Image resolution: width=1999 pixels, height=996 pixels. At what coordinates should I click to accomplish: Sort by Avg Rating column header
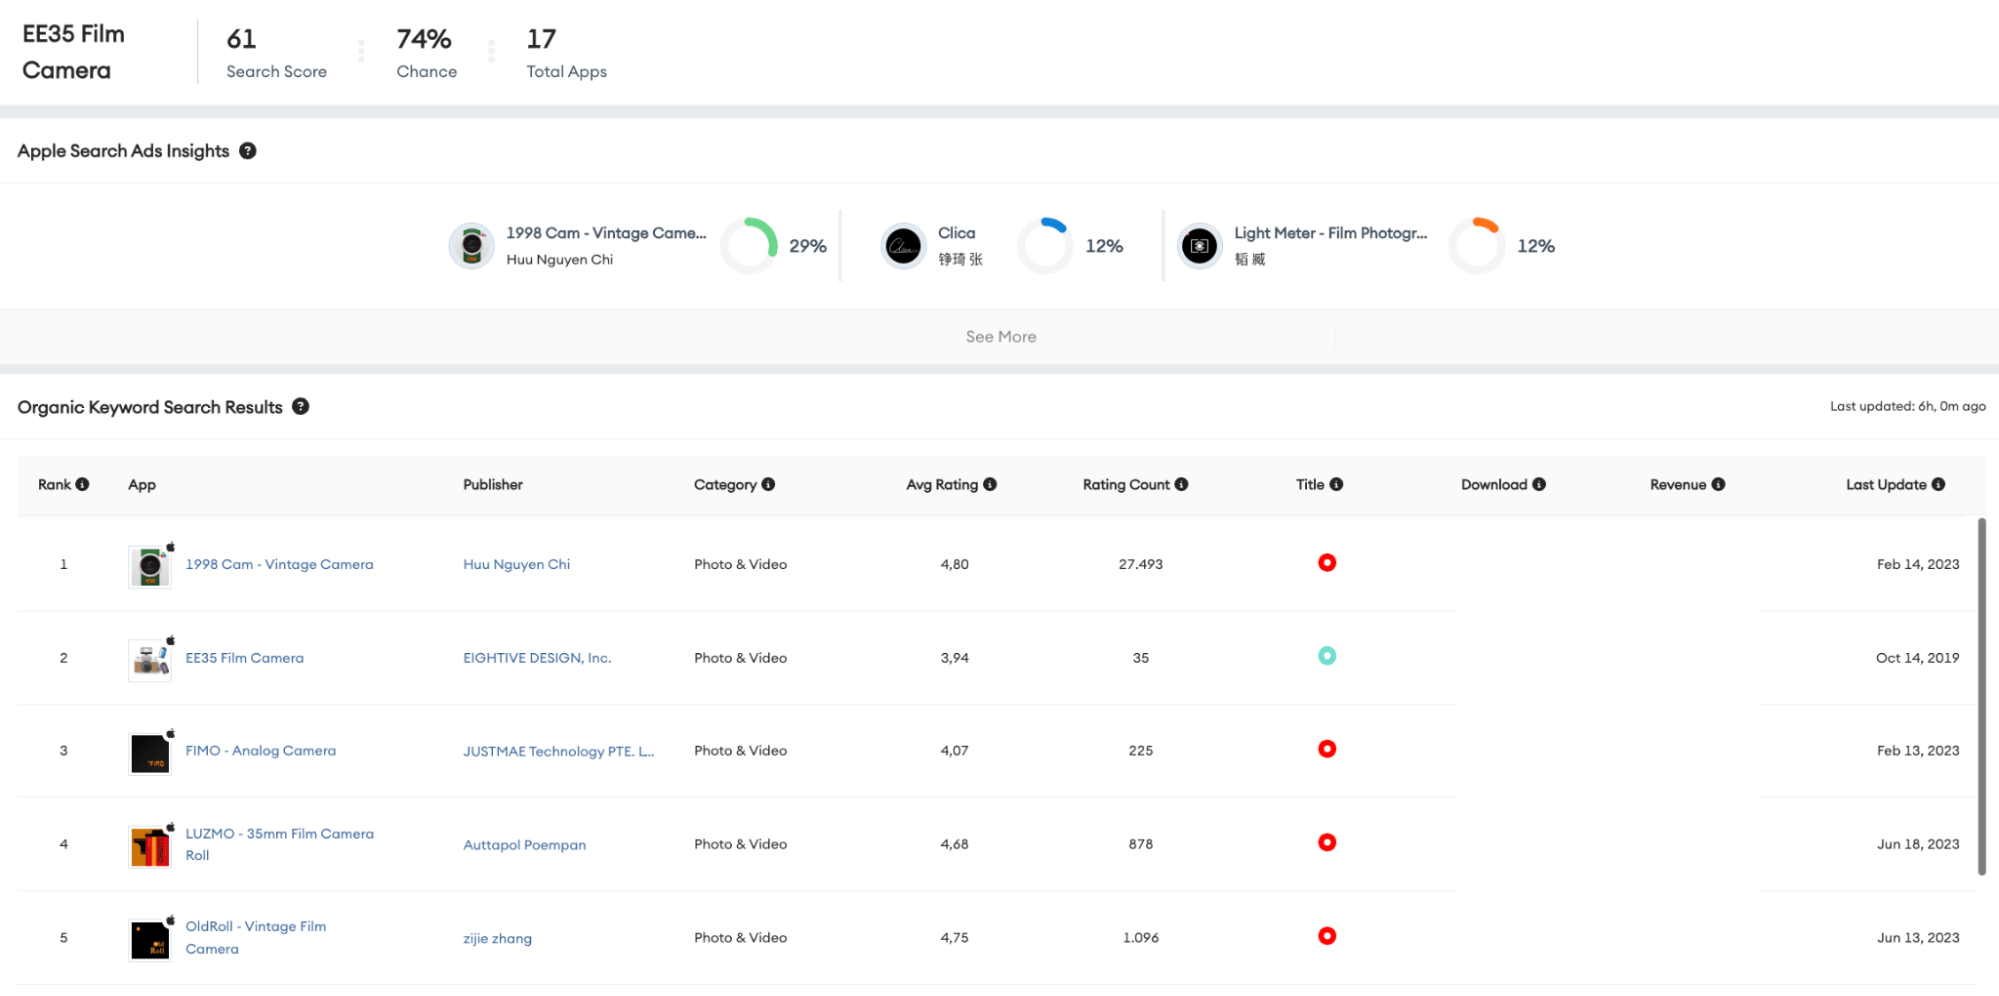[x=942, y=484]
